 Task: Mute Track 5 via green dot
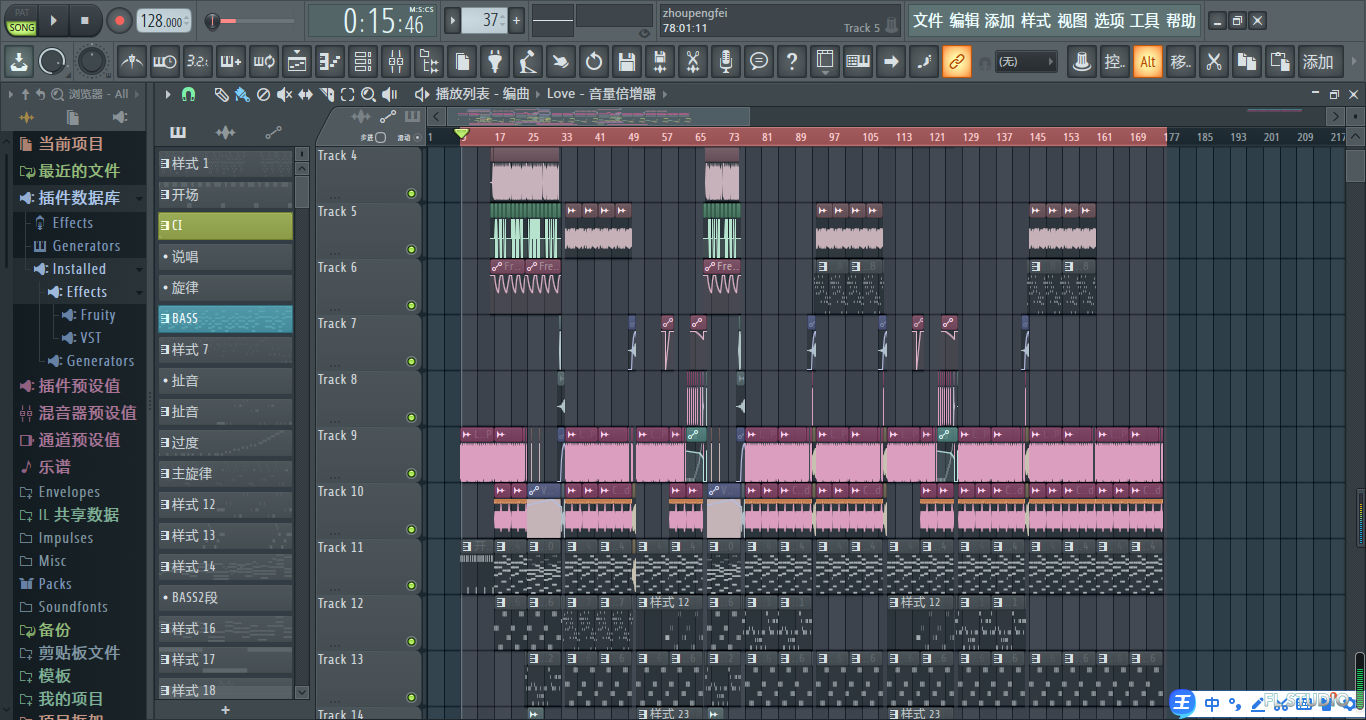[411, 250]
